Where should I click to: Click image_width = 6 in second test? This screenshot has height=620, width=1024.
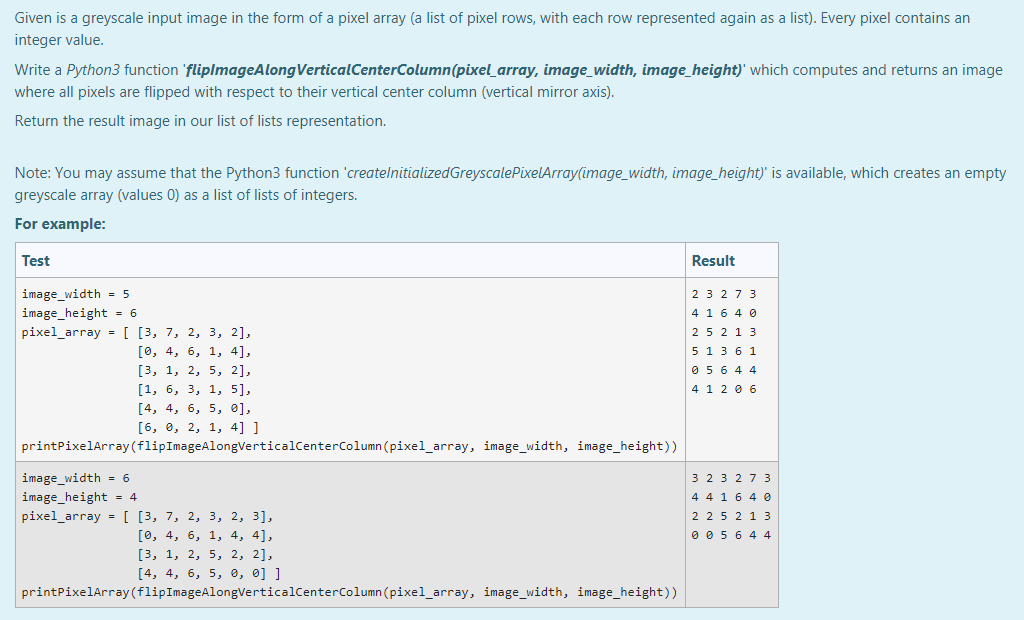pyautogui.click(x=76, y=477)
